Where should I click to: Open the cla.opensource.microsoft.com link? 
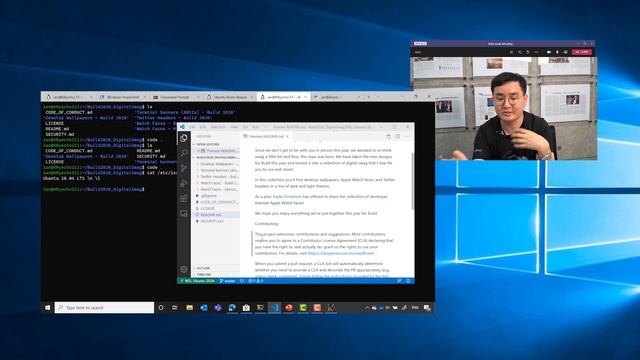pos(341,253)
